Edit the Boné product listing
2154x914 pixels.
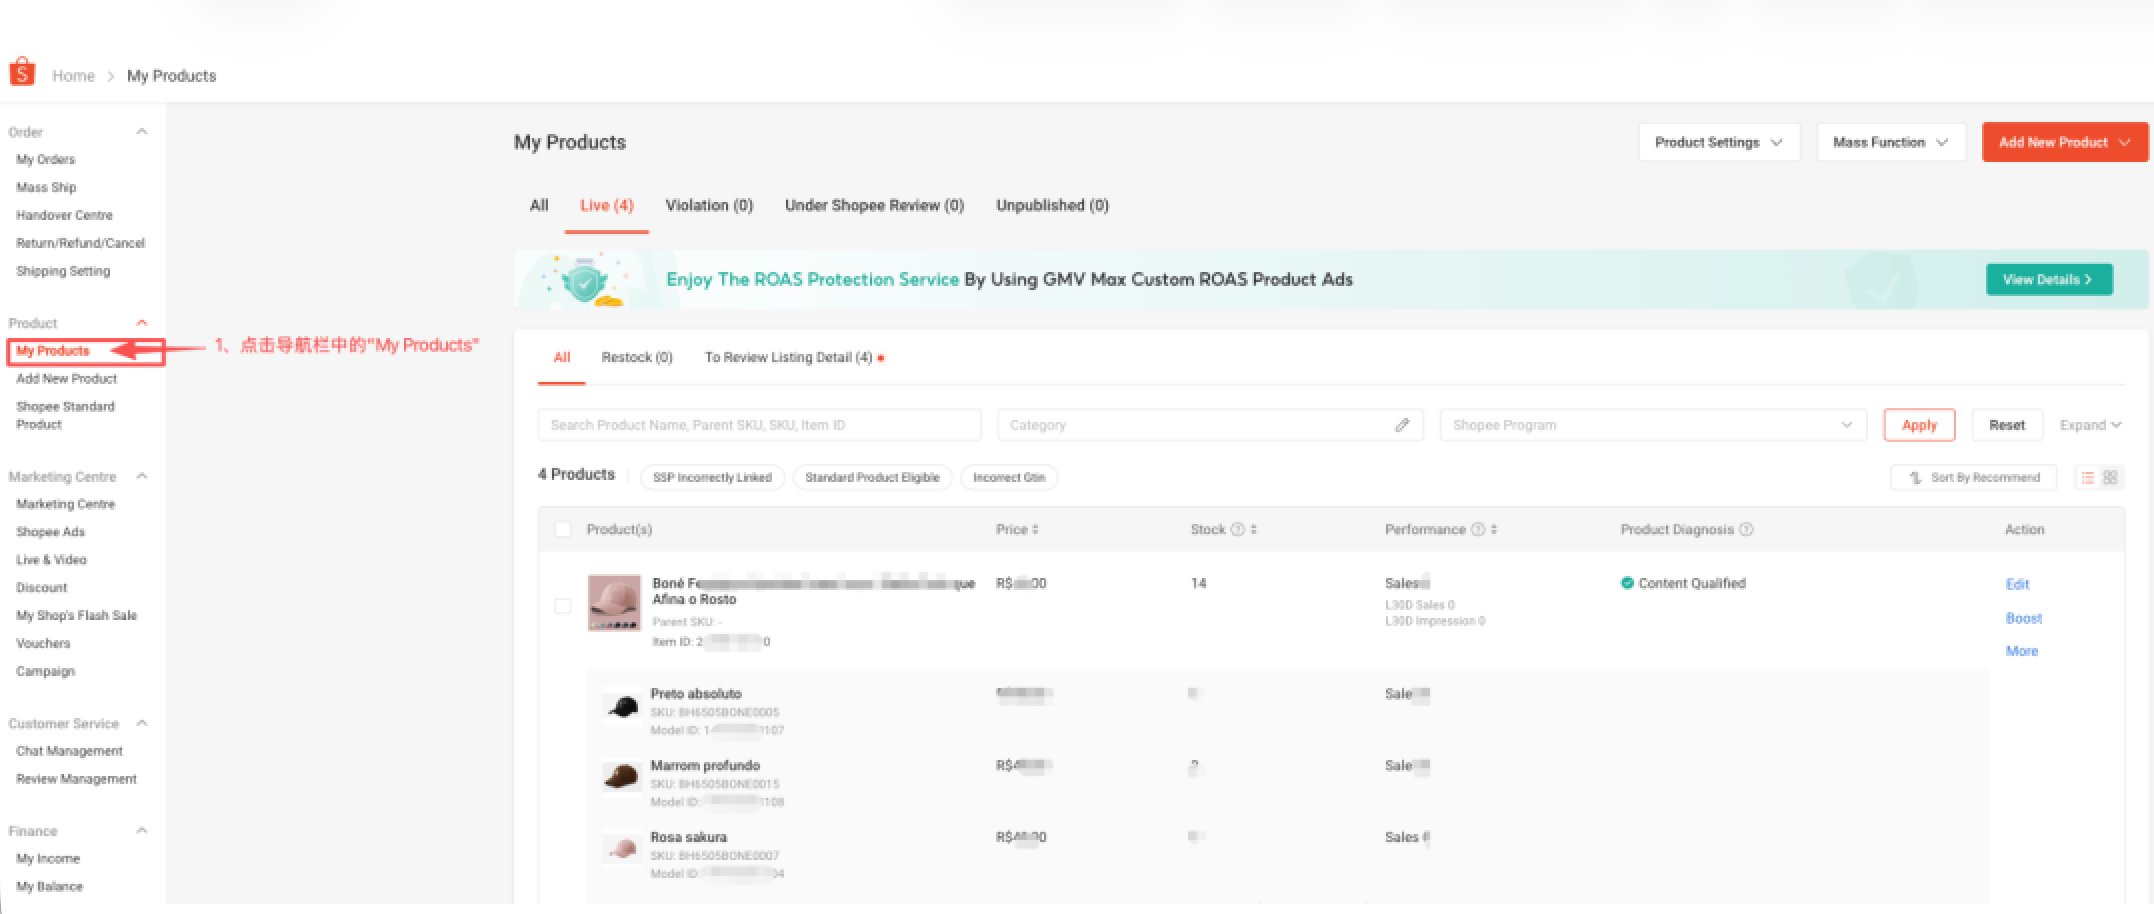point(2017,584)
